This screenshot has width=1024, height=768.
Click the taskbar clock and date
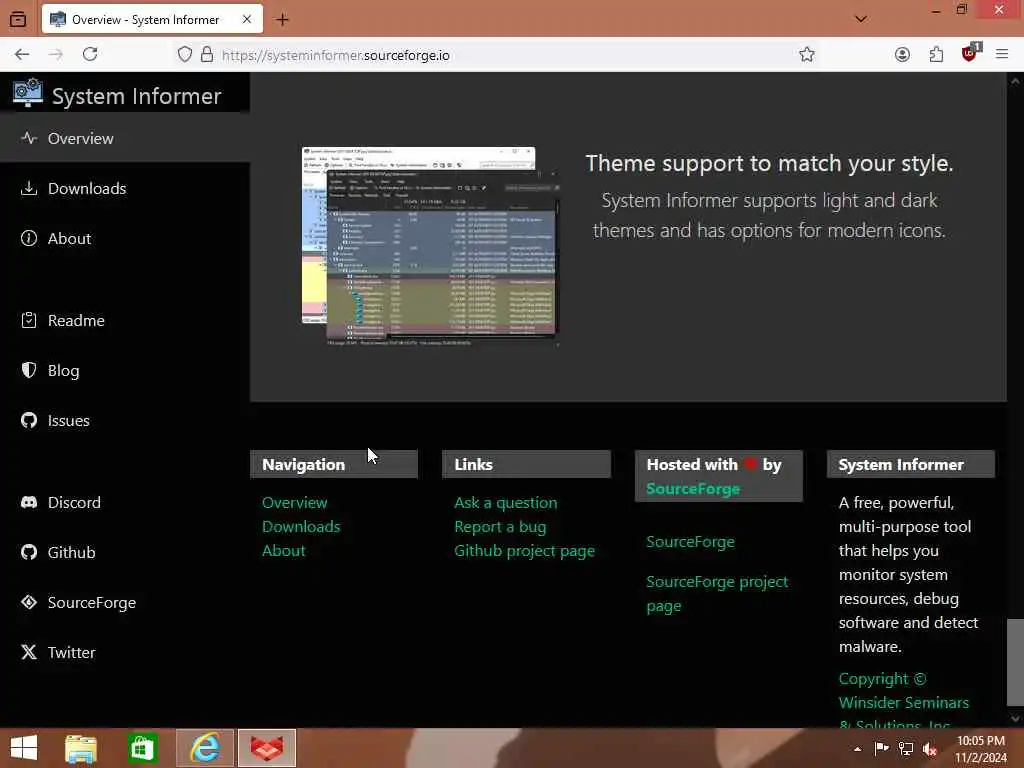(x=981, y=749)
